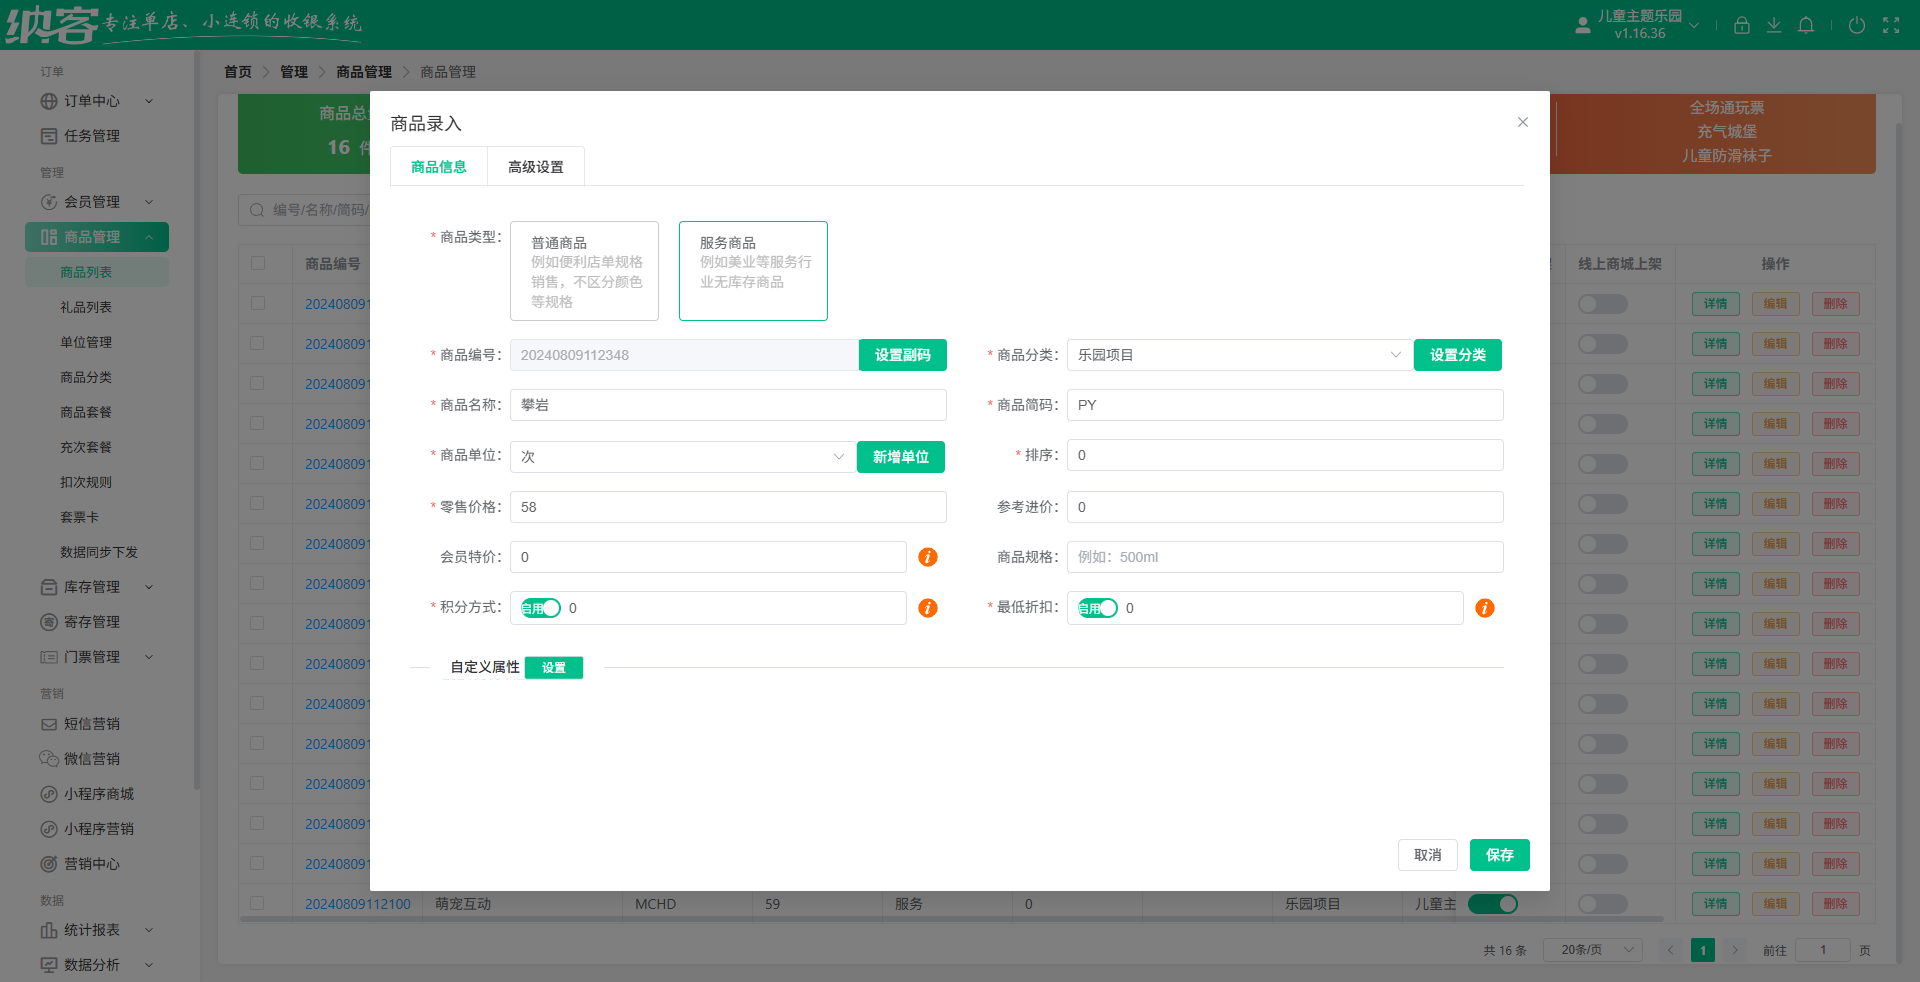Click the lock screen icon in header
This screenshot has width=1920, height=982.
click(1741, 25)
